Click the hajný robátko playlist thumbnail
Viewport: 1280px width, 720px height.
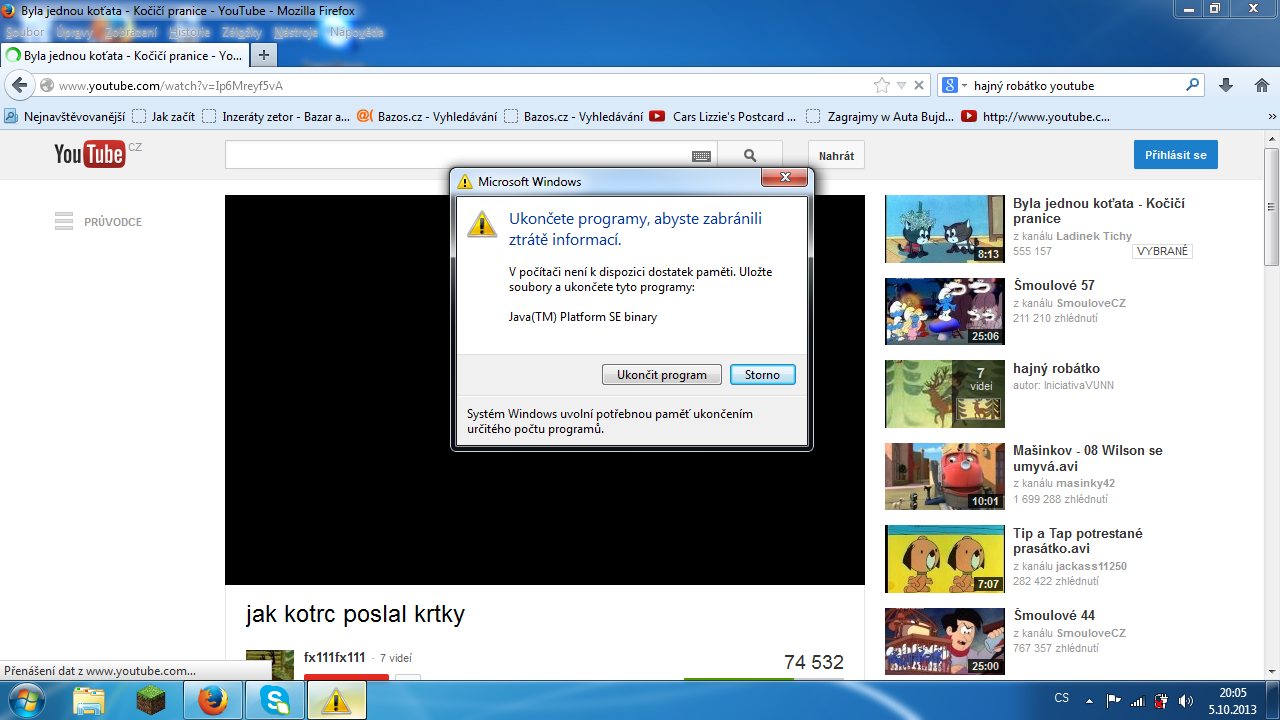(945, 394)
